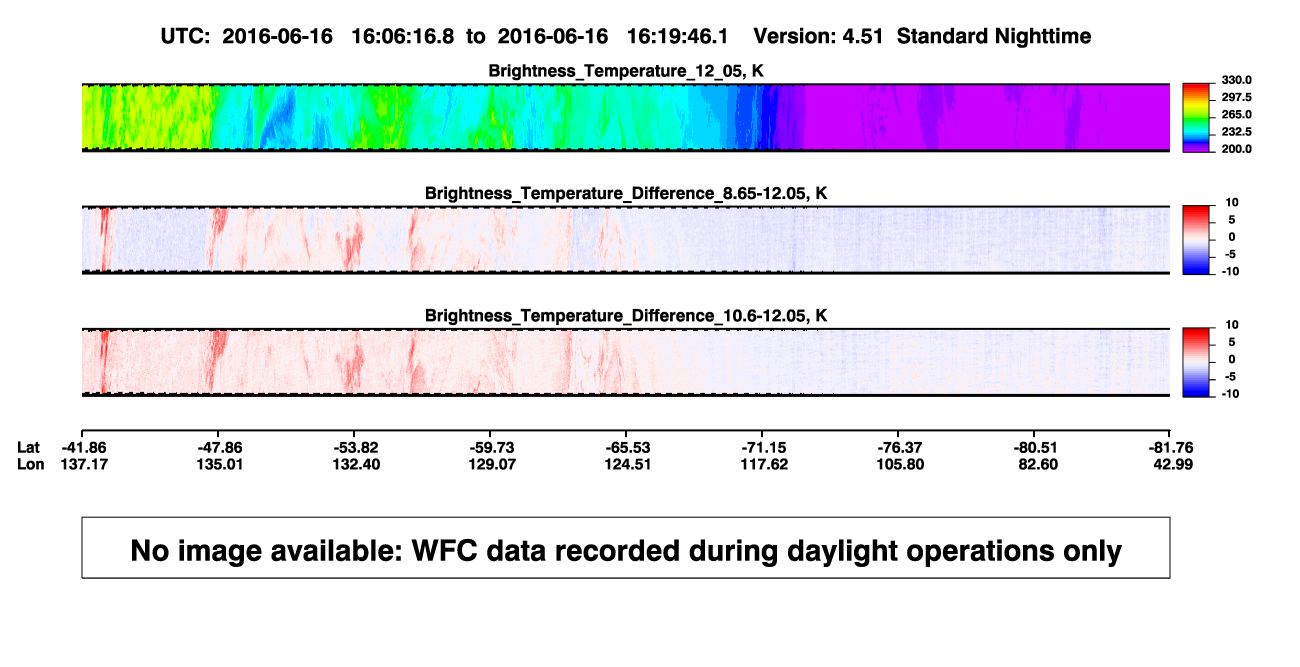Click the 10.6-12.05 plot's red-blue color bar
1300x667 pixels.
[1198, 362]
